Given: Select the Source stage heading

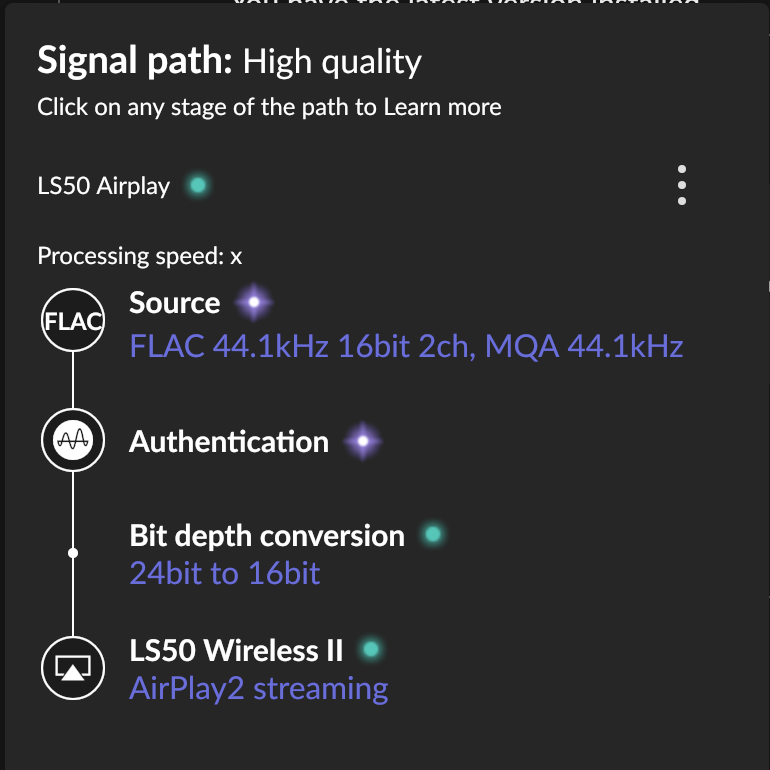Looking at the screenshot, I should coord(174,302).
